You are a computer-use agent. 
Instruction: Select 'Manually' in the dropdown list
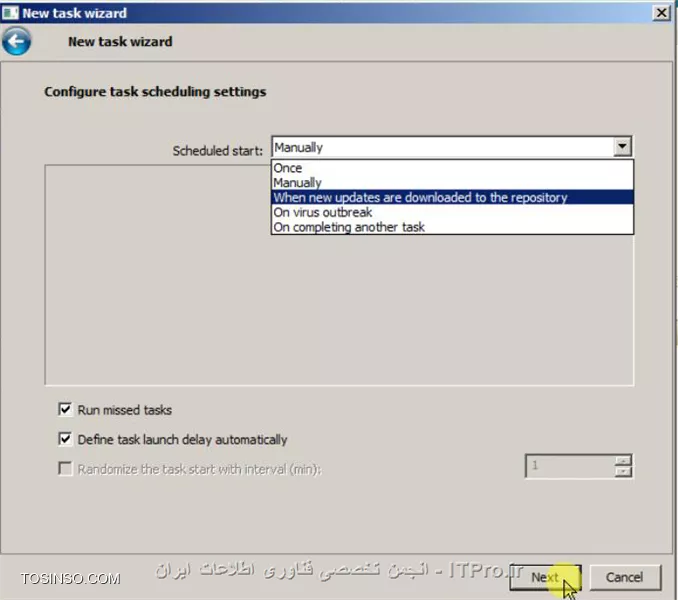pos(452,182)
